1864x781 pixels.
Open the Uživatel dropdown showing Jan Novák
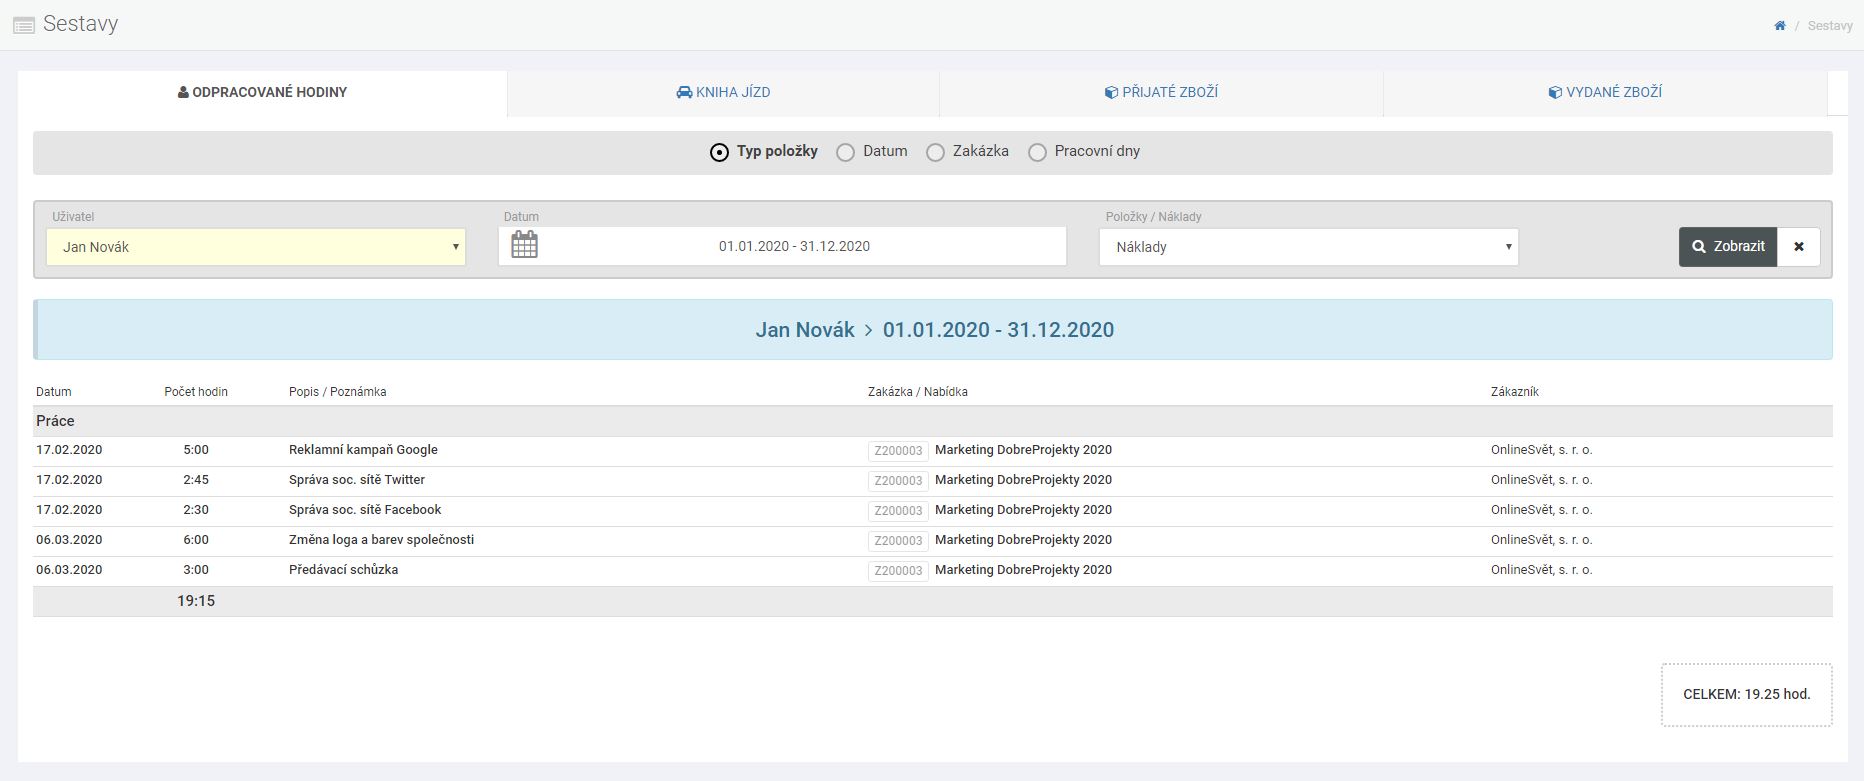click(256, 247)
